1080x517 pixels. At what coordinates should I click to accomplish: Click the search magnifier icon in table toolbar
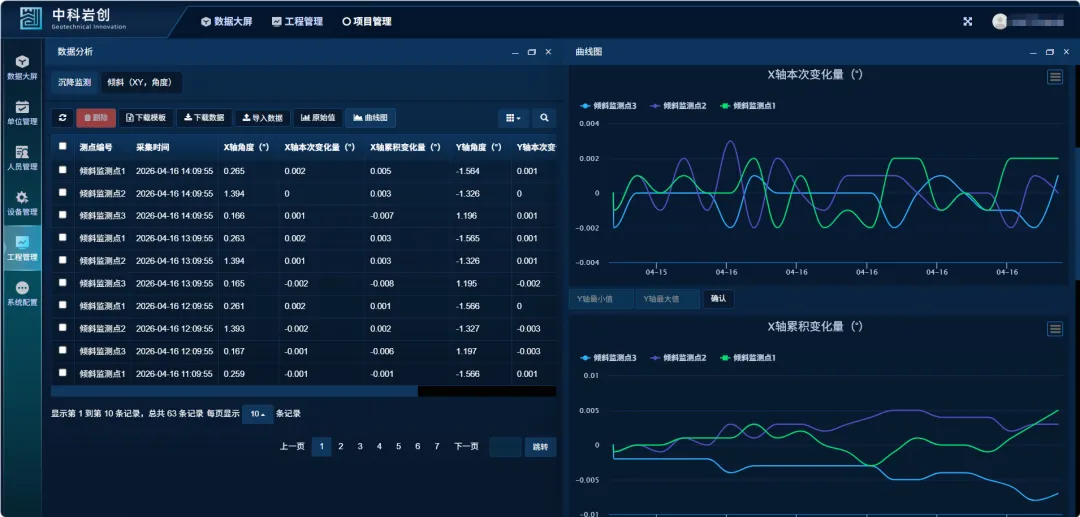544,118
